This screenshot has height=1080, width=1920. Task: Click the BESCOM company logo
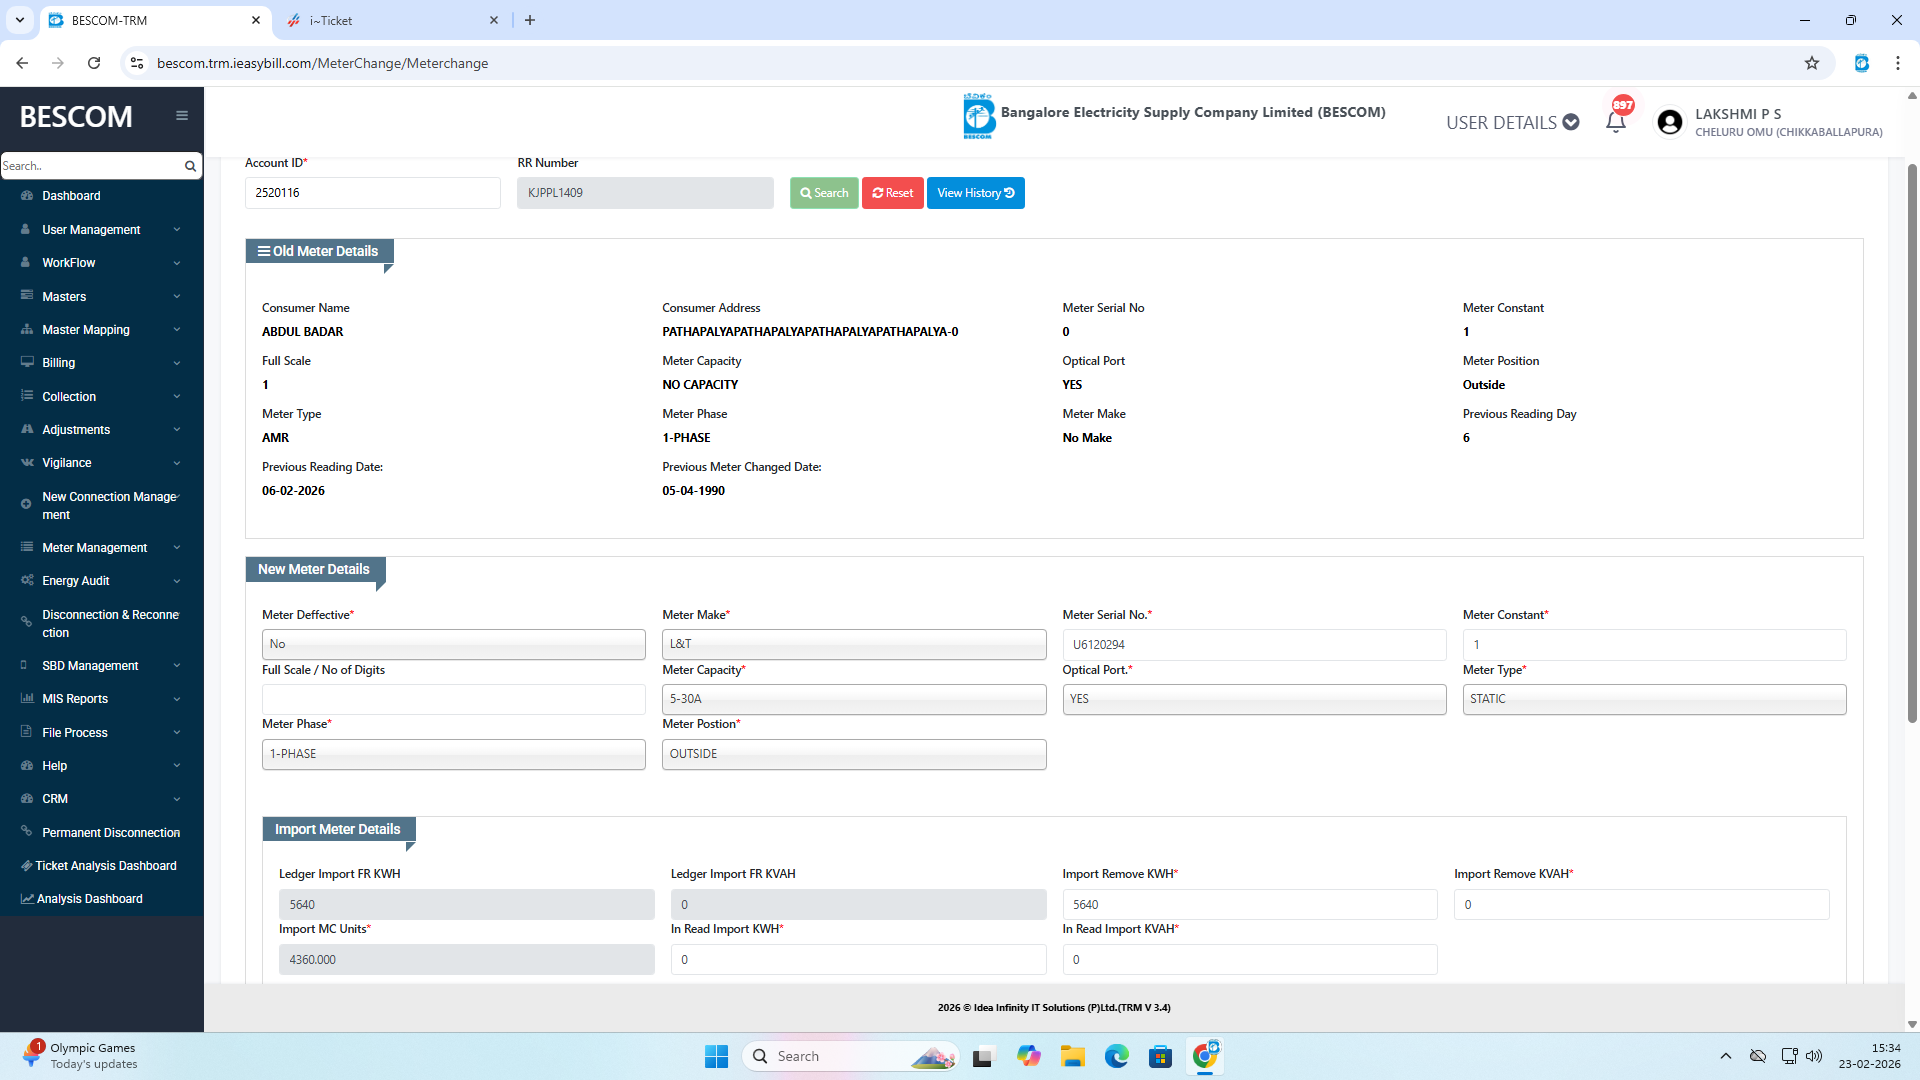click(978, 116)
